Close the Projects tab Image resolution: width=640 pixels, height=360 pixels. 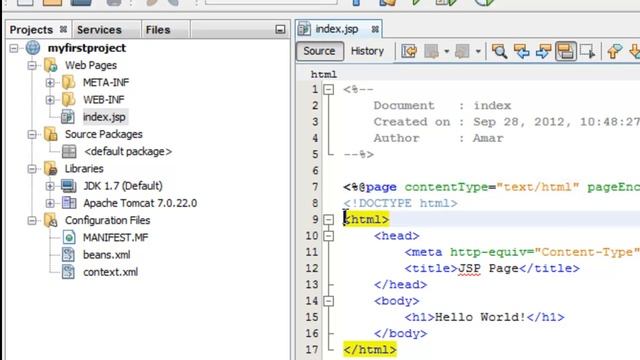63,29
